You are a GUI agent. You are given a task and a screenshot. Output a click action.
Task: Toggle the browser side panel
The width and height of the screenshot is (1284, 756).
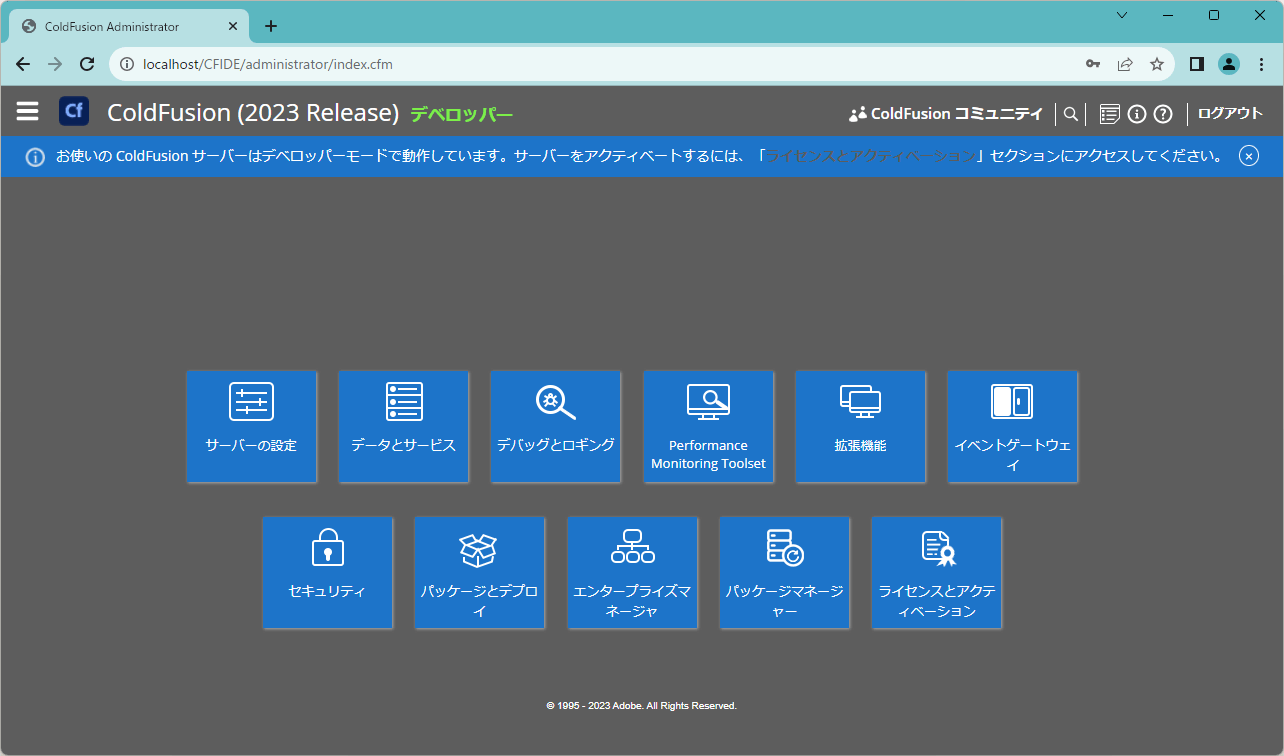pos(1197,64)
